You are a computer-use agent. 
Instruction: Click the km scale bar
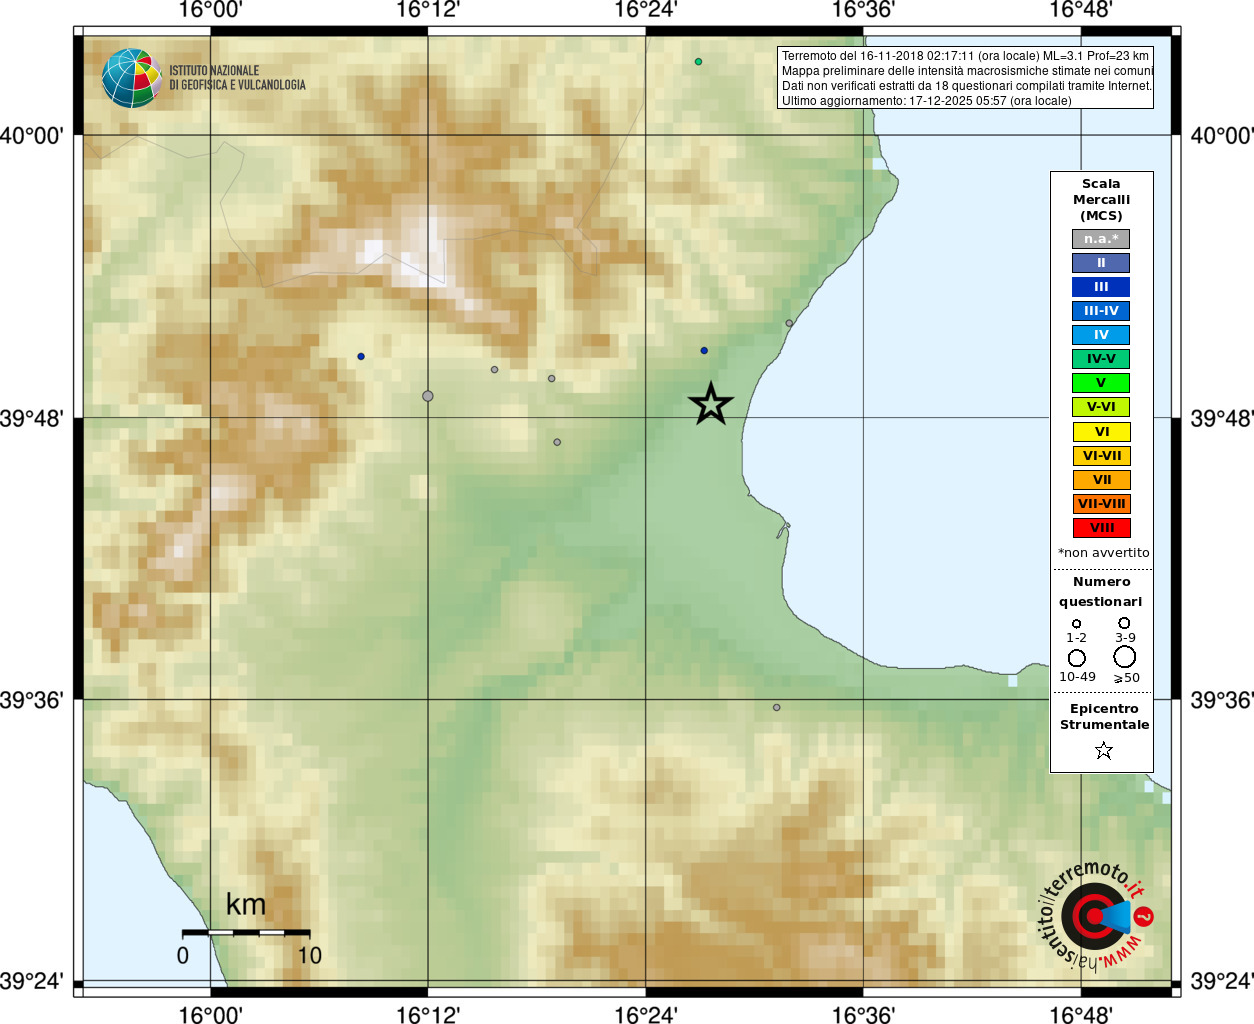(246, 932)
